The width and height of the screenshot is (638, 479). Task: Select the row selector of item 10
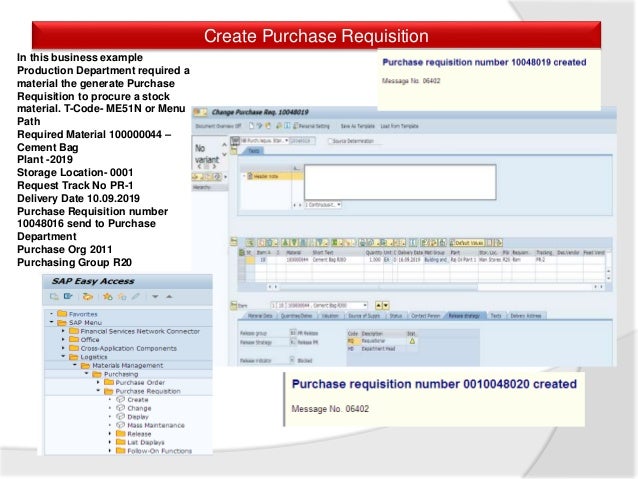pos(241,259)
